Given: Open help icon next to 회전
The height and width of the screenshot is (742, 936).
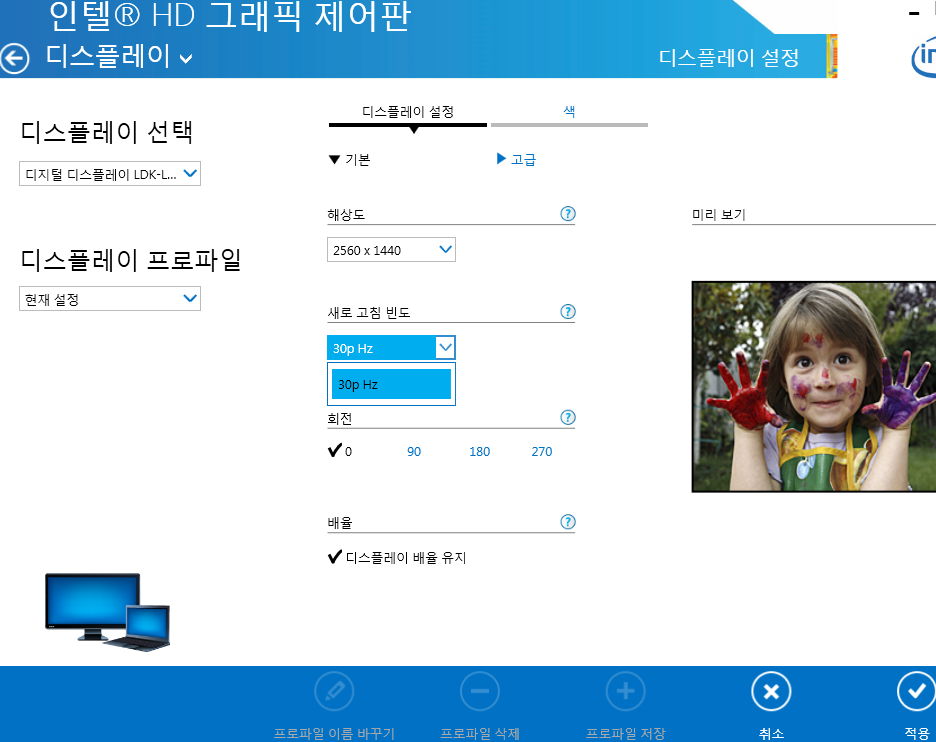Looking at the screenshot, I should click(x=568, y=417).
